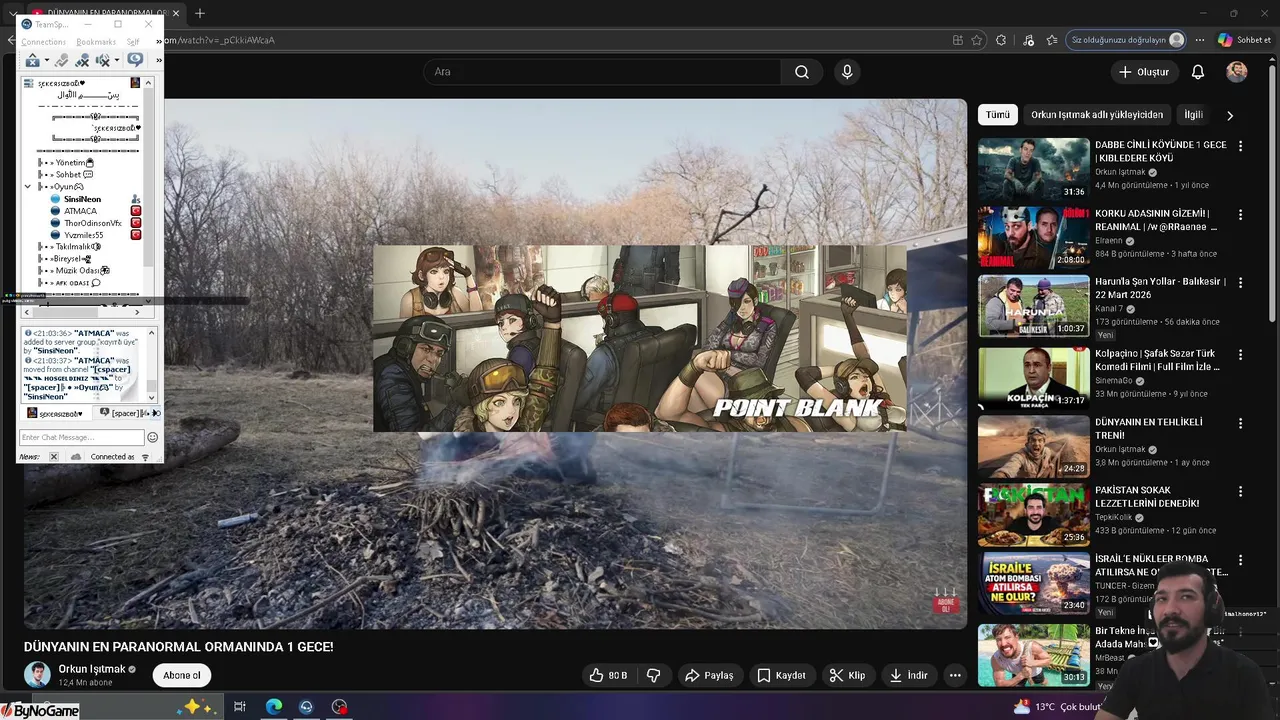Viewport: 1280px width, 720px height.
Task: Open Harun'la Şen Yollar - Balıkesir thumbnail
Action: (1033, 306)
